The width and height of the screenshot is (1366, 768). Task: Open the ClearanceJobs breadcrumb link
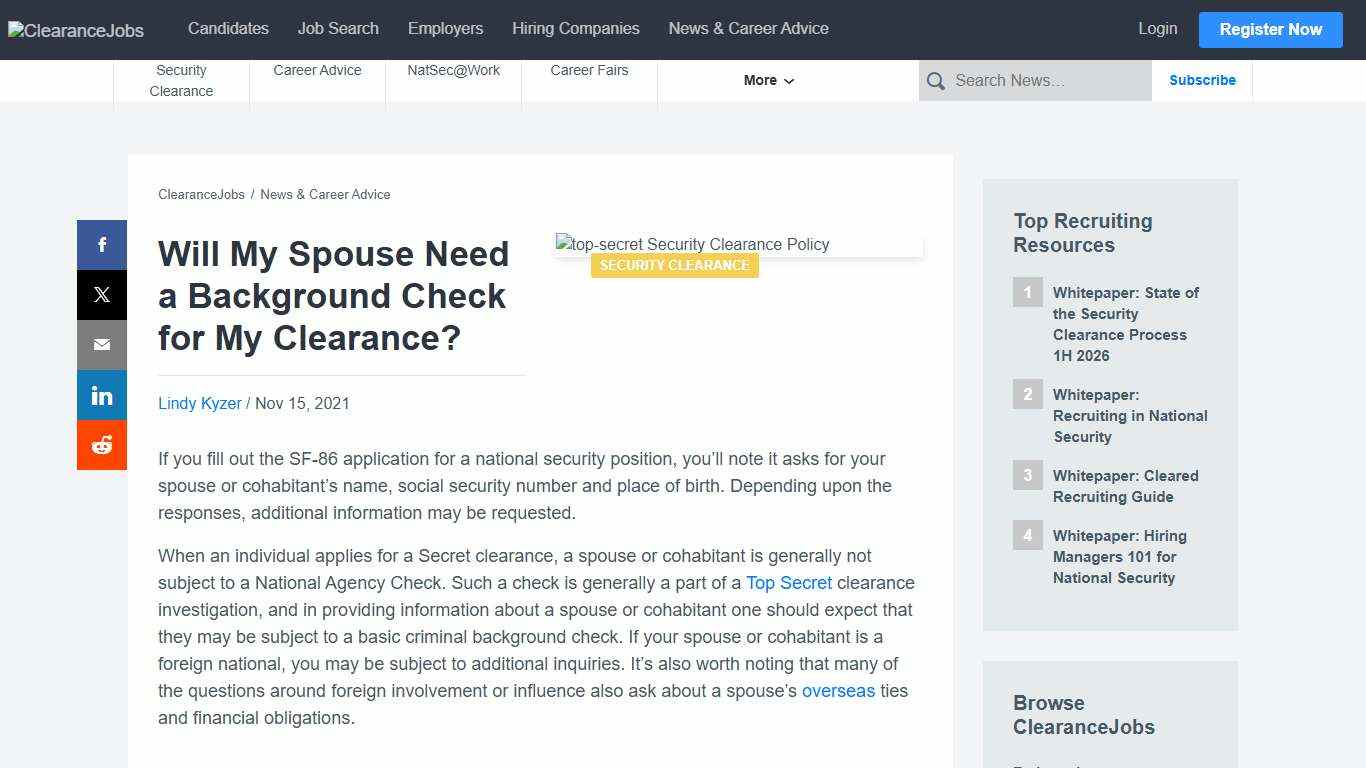pyautogui.click(x=201, y=194)
